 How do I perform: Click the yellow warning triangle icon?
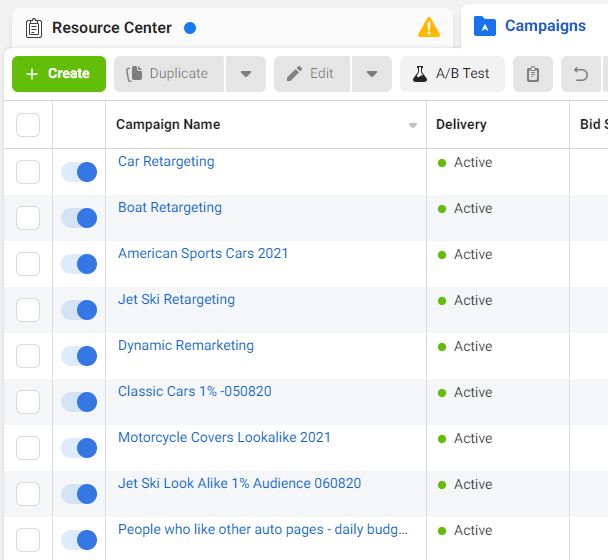click(x=428, y=28)
